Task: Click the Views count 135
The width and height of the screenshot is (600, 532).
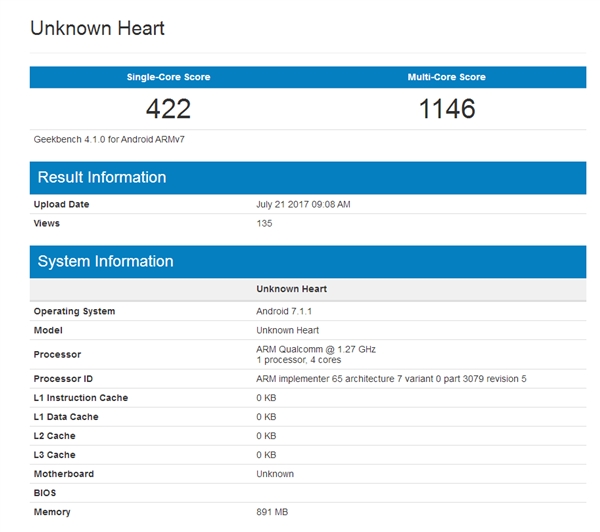Action: (264, 223)
